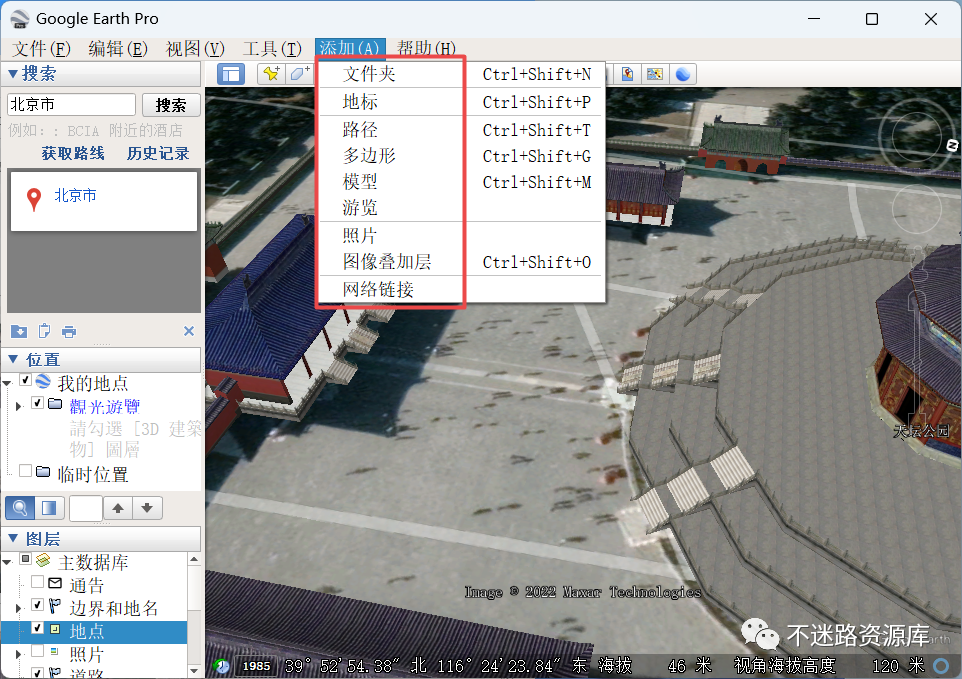Collapse the 我的地点 tree node

coord(7,383)
